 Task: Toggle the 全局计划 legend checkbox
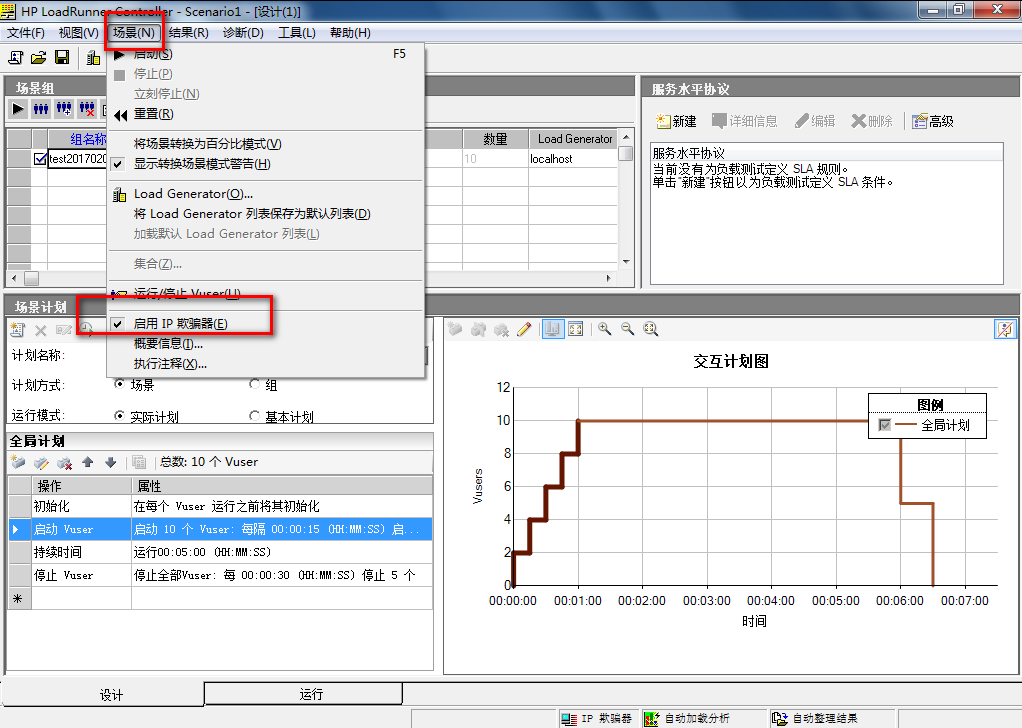884,425
